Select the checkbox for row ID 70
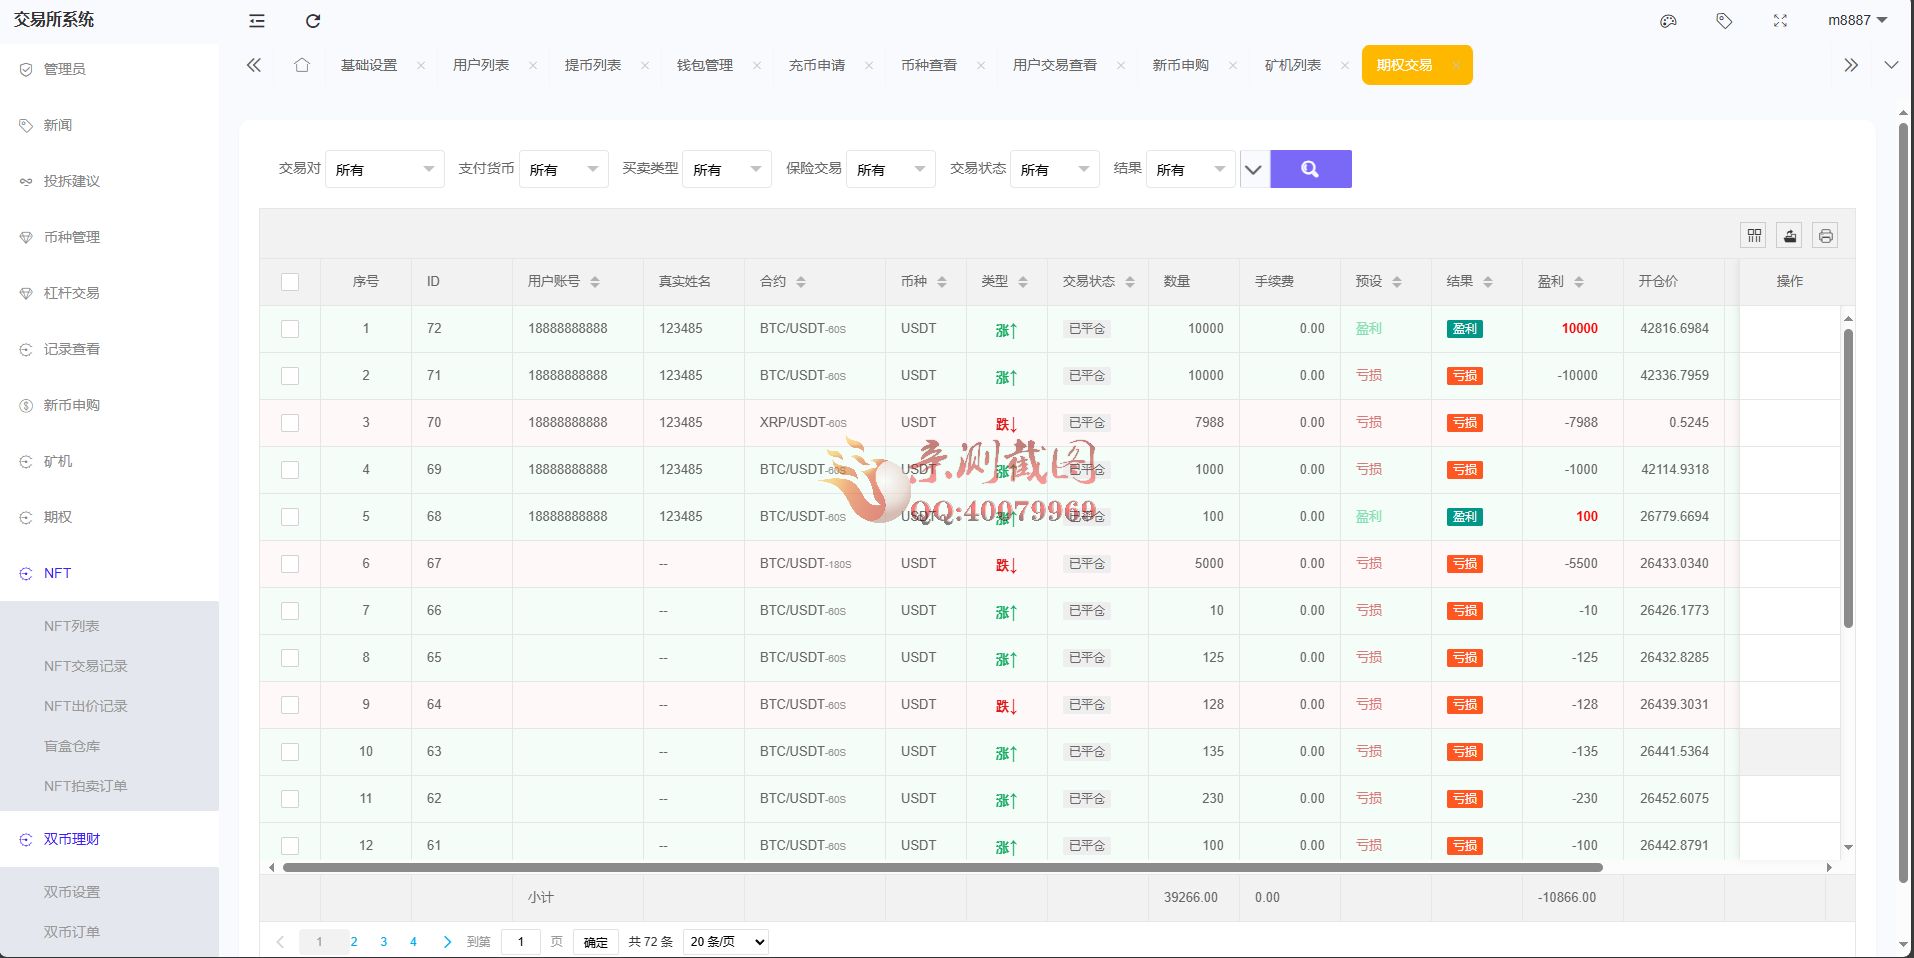Viewport: 1914px width, 958px height. point(290,423)
